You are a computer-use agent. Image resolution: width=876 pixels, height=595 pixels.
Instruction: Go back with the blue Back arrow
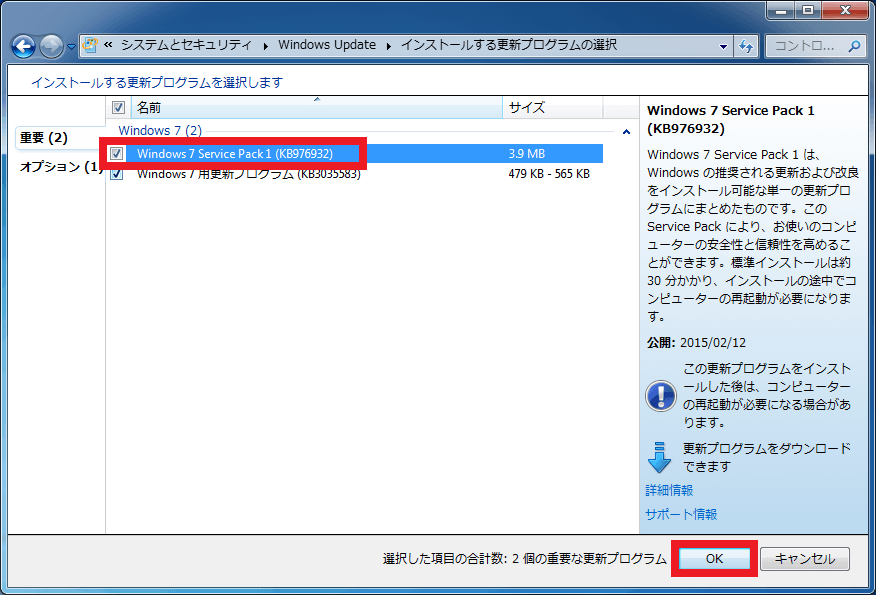pyautogui.click(x=23, y=46)
